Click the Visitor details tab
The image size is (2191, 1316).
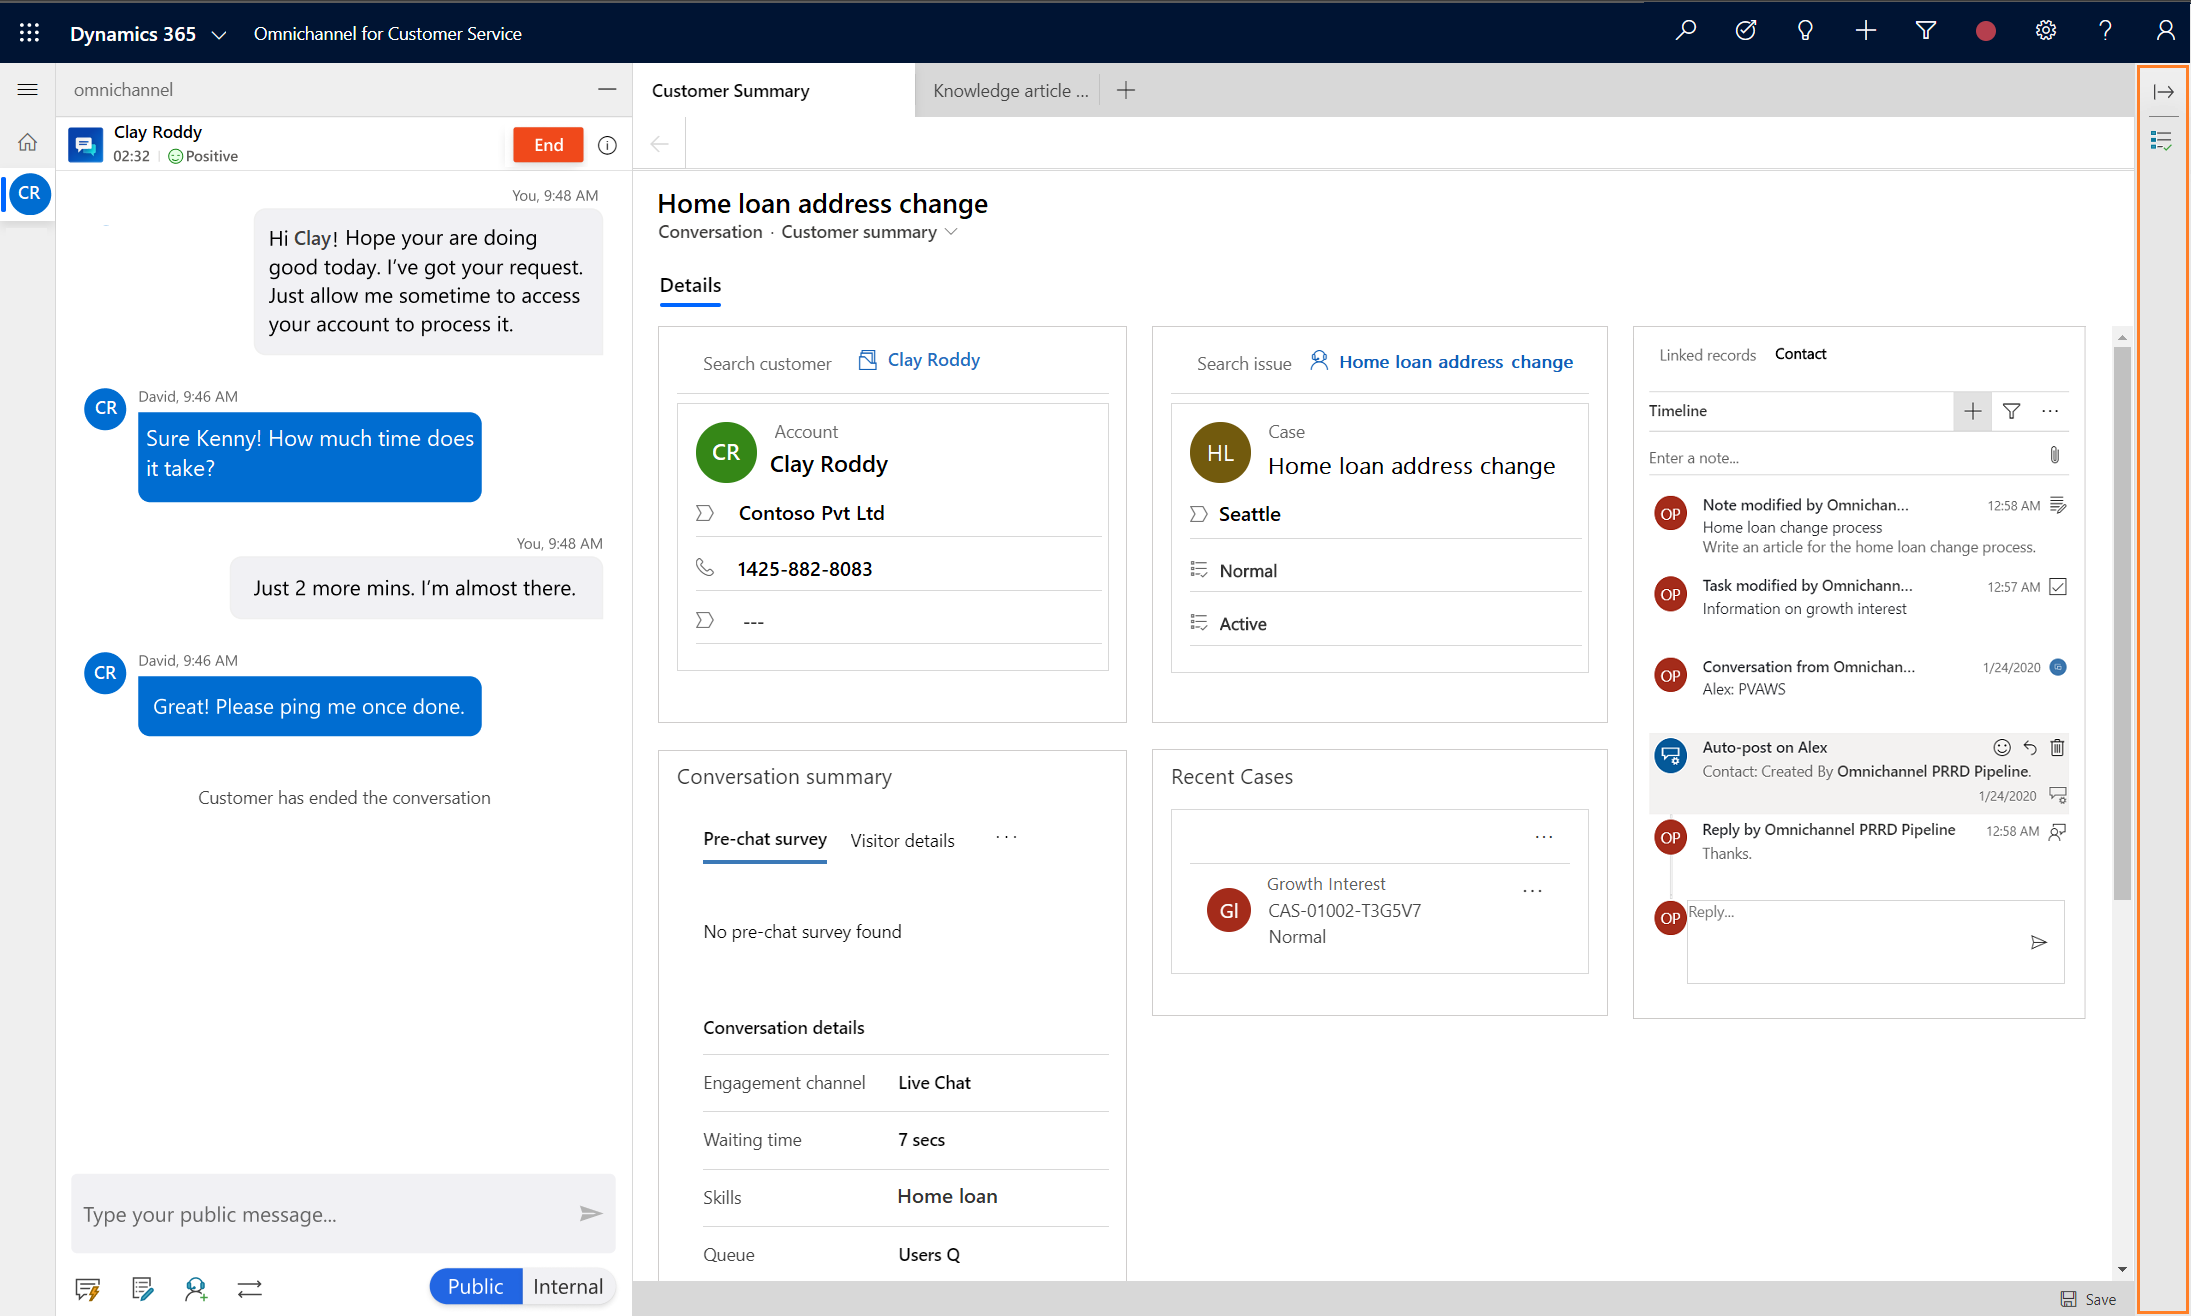(903, 840)
